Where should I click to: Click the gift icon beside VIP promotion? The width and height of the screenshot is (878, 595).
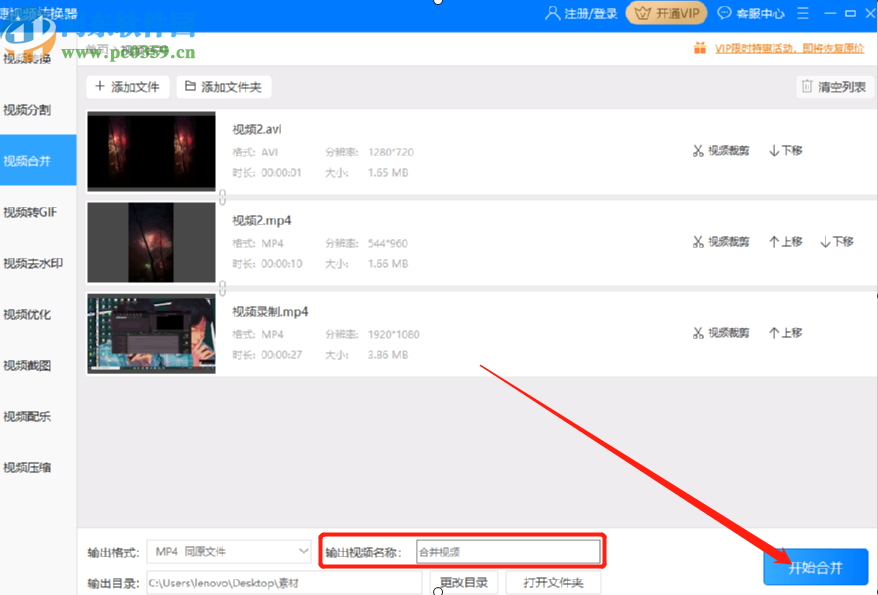coord(700,48)
